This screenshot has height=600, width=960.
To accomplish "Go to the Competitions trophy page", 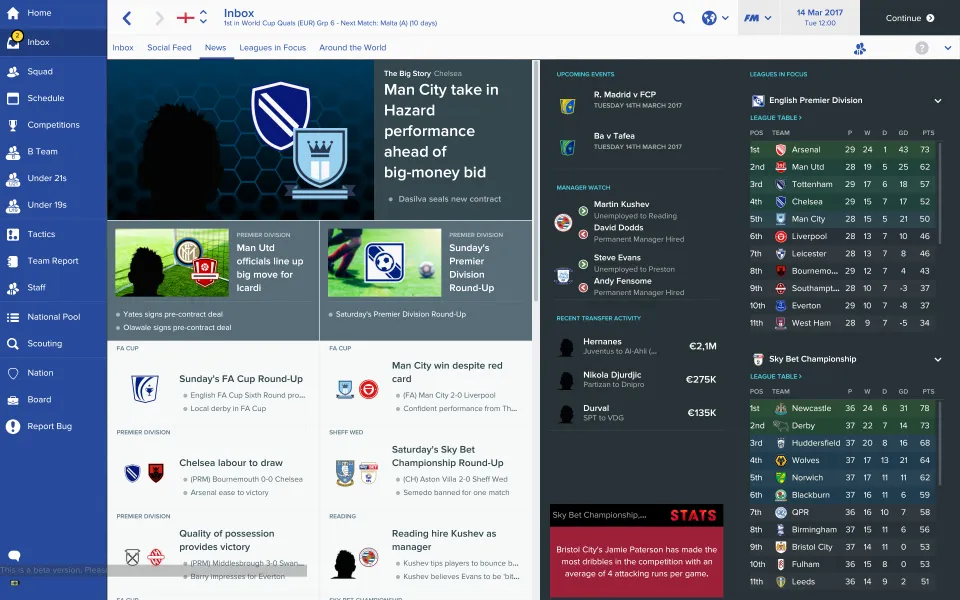I will coord(53,125).
